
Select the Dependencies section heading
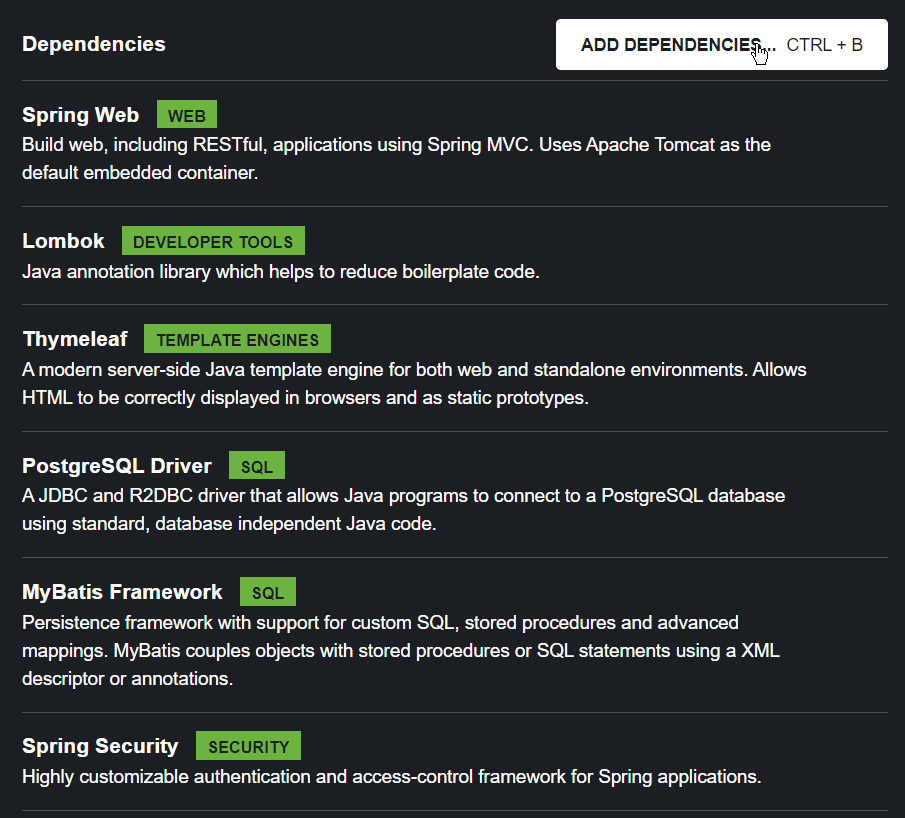coord(94,44)
